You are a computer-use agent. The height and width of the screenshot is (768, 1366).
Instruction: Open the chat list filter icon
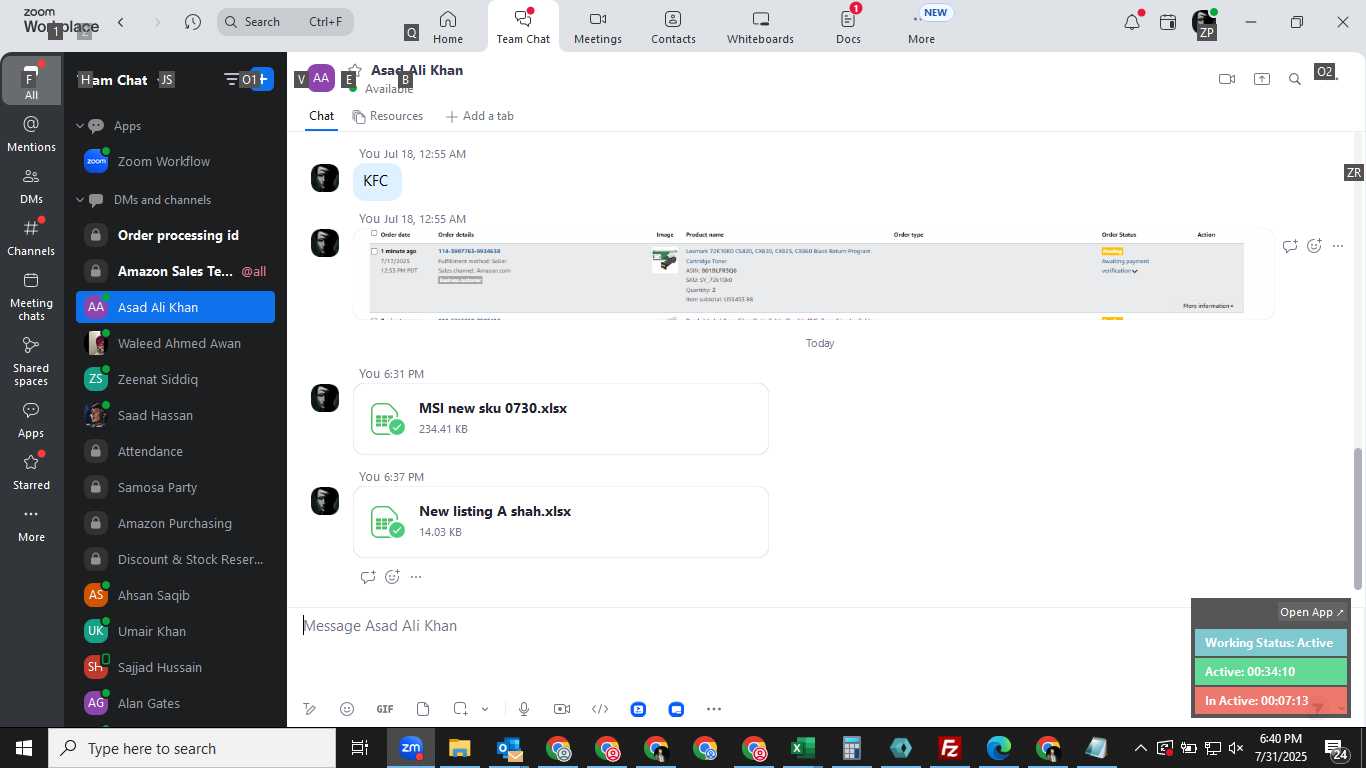coord(232,79)
